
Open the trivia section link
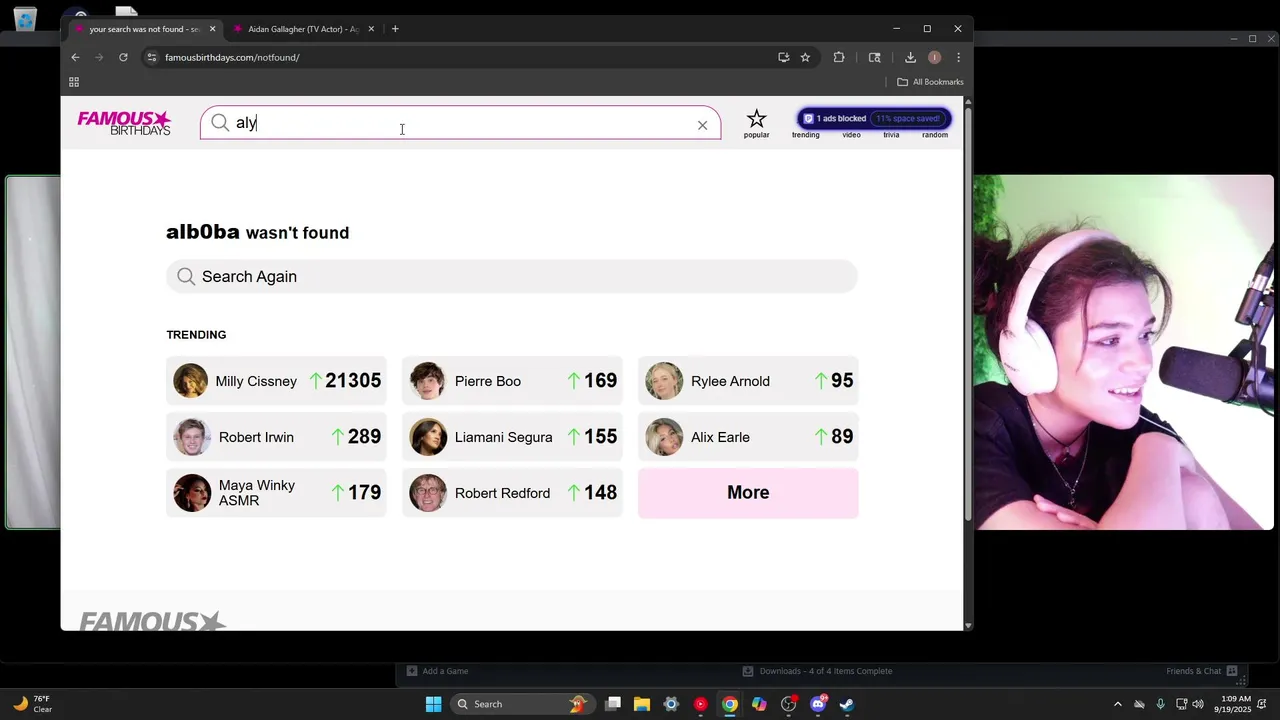point(891,135)
